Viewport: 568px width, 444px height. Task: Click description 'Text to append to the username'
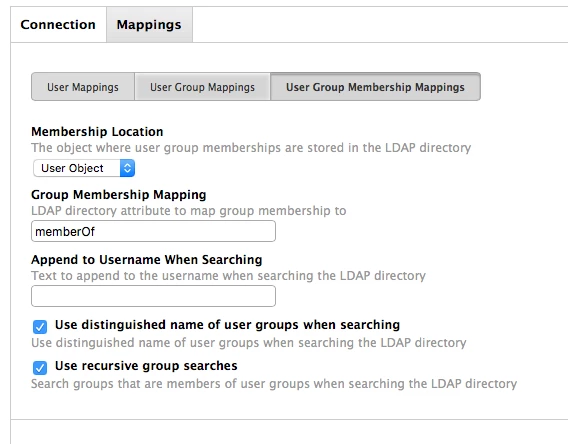pos(228,276)
